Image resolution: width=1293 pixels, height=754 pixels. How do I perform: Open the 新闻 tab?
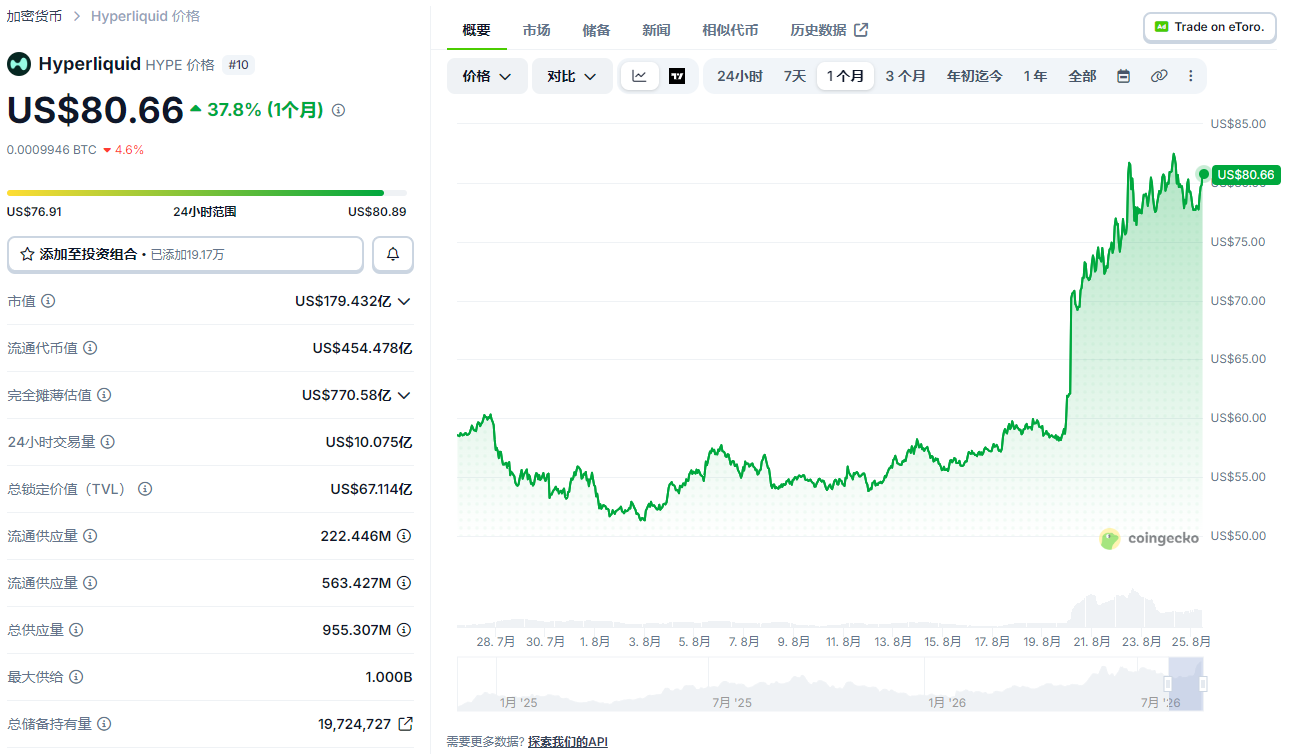656,30
